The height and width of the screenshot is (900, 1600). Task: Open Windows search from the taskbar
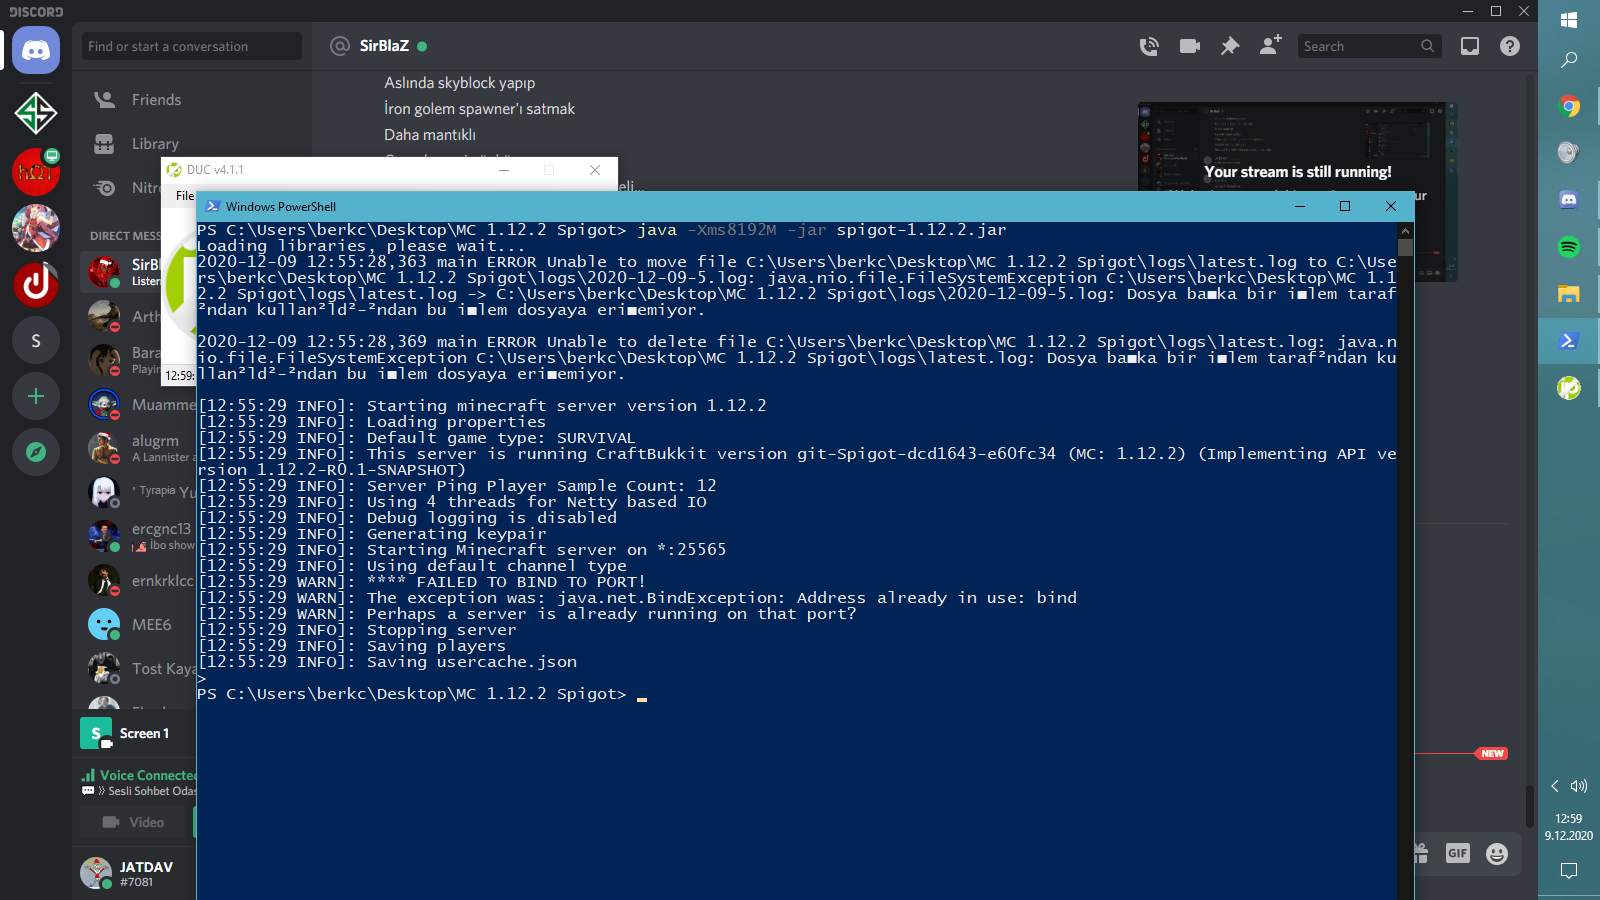[x=1569, y=60]
